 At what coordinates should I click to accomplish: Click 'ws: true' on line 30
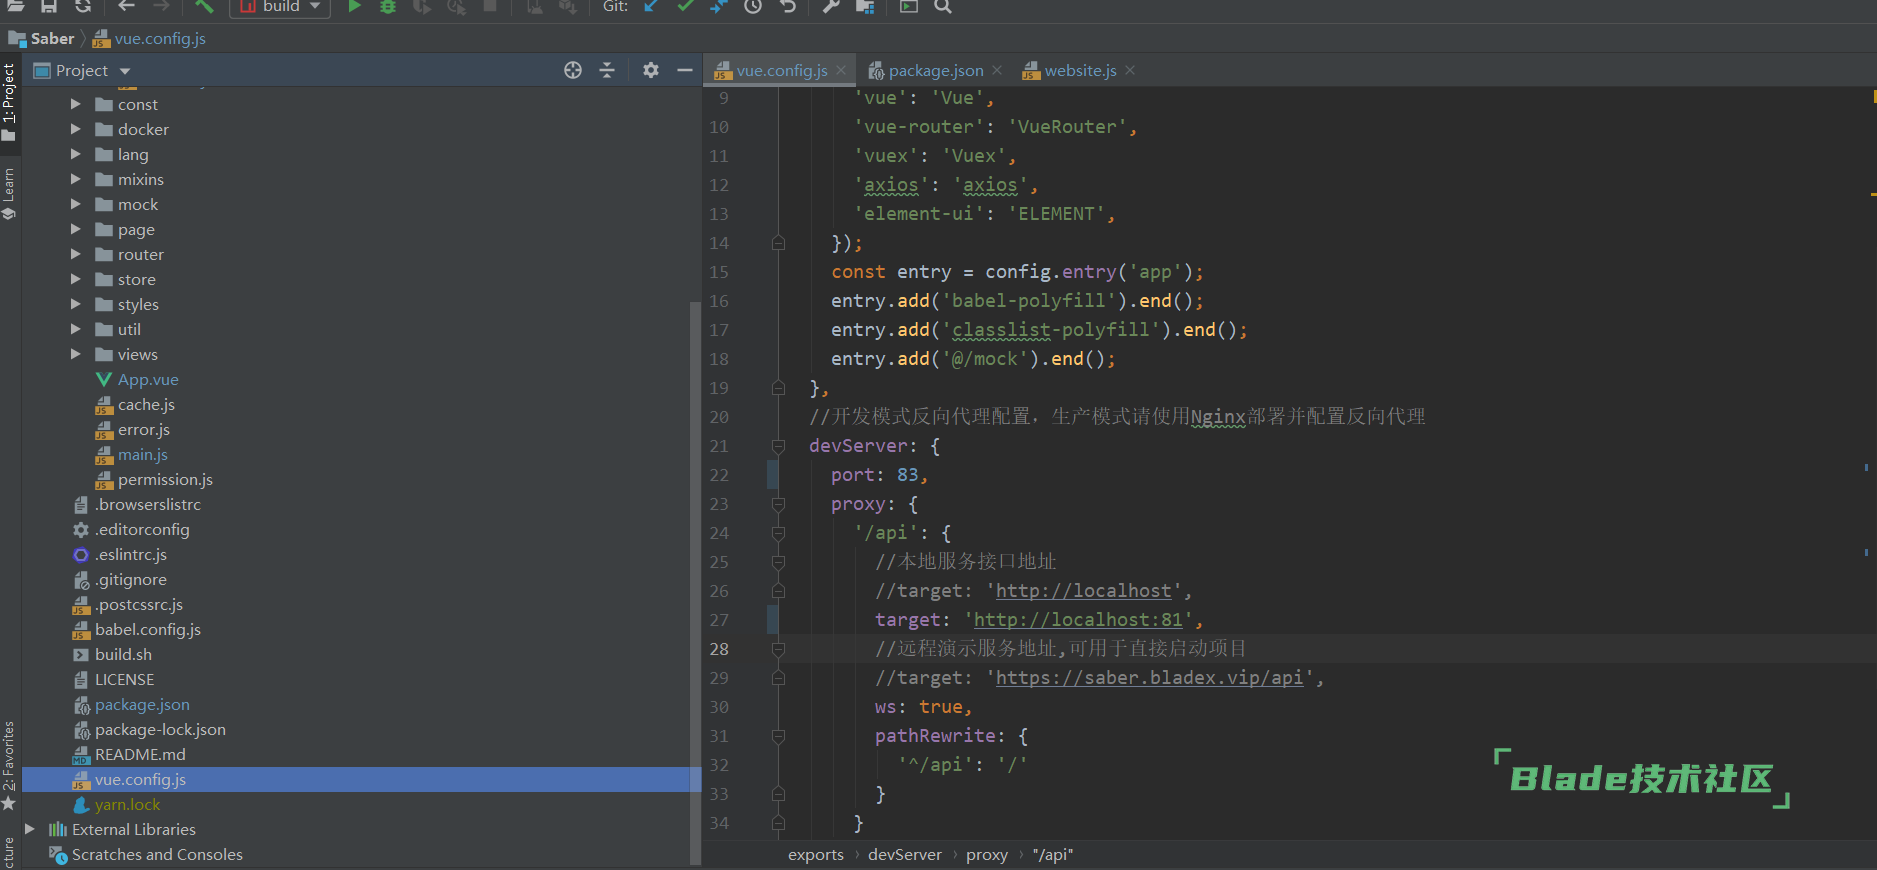click(922, 707)
